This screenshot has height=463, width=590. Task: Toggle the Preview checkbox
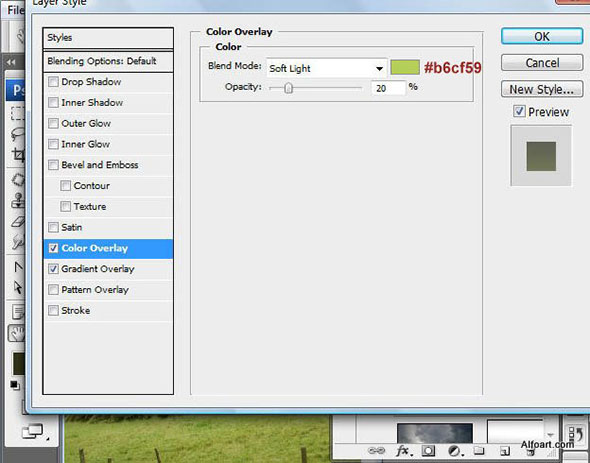click(x=519, y=111)
